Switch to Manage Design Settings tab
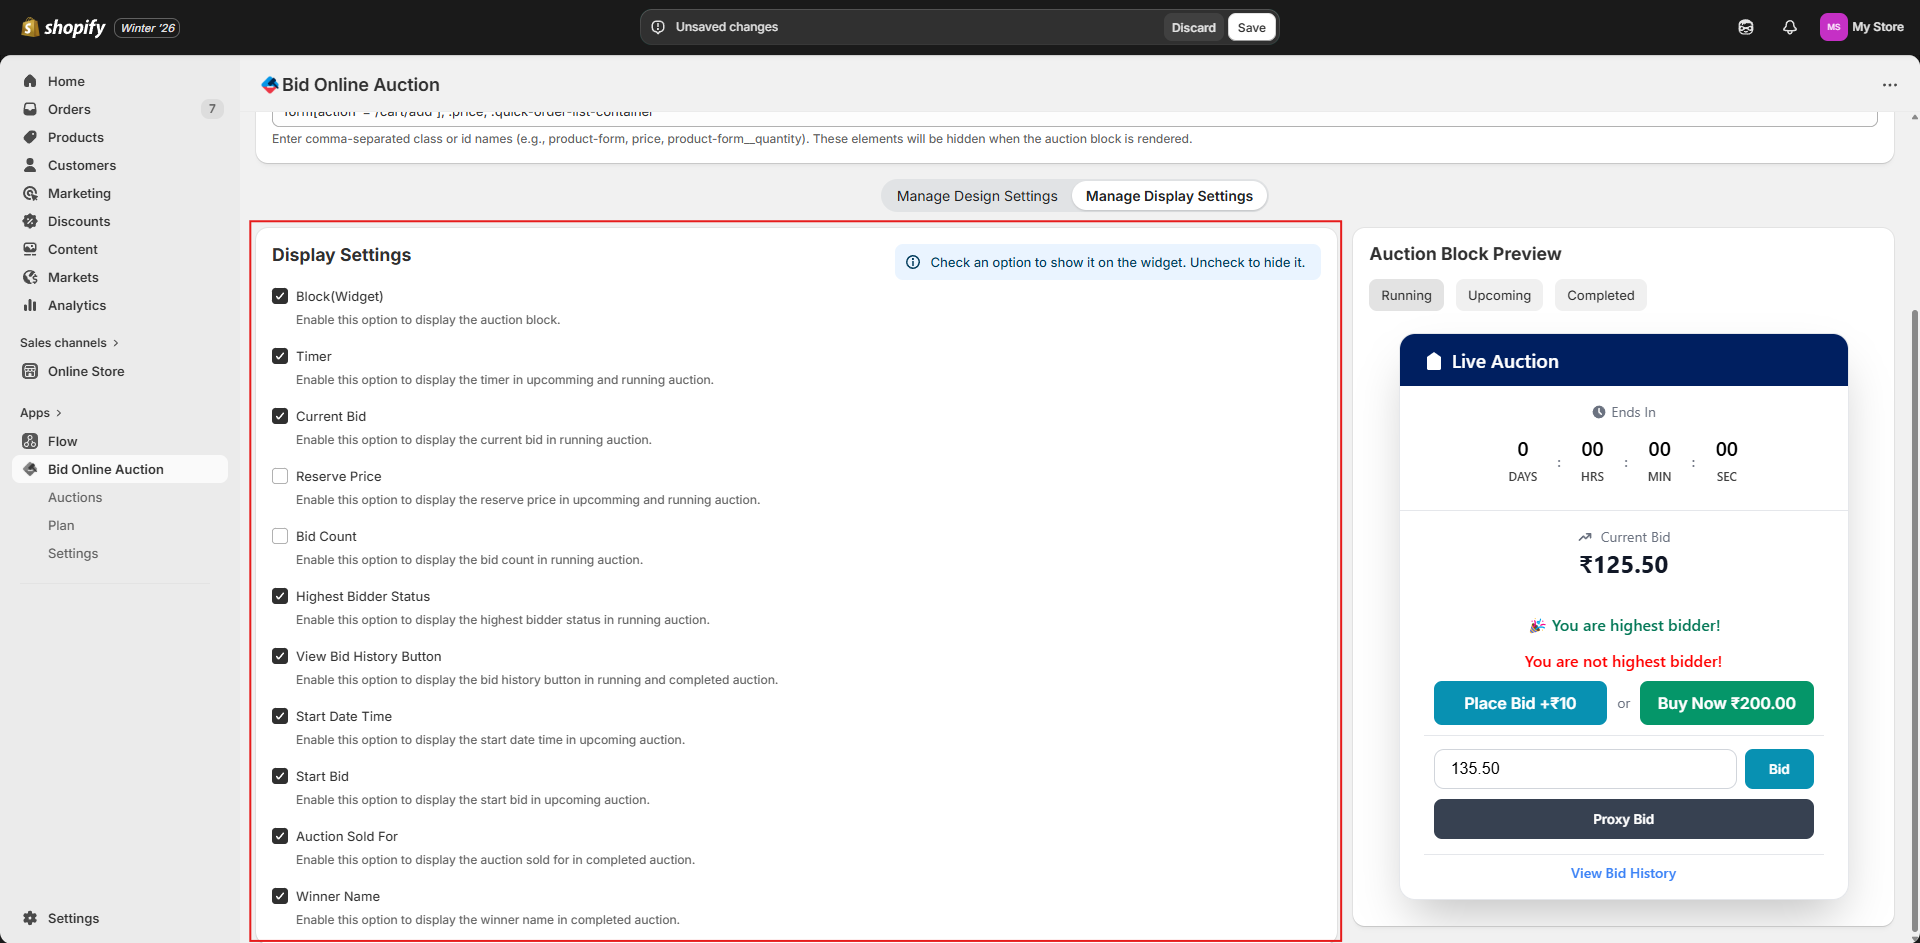The image size is (1920, 943). pos(976,196)
